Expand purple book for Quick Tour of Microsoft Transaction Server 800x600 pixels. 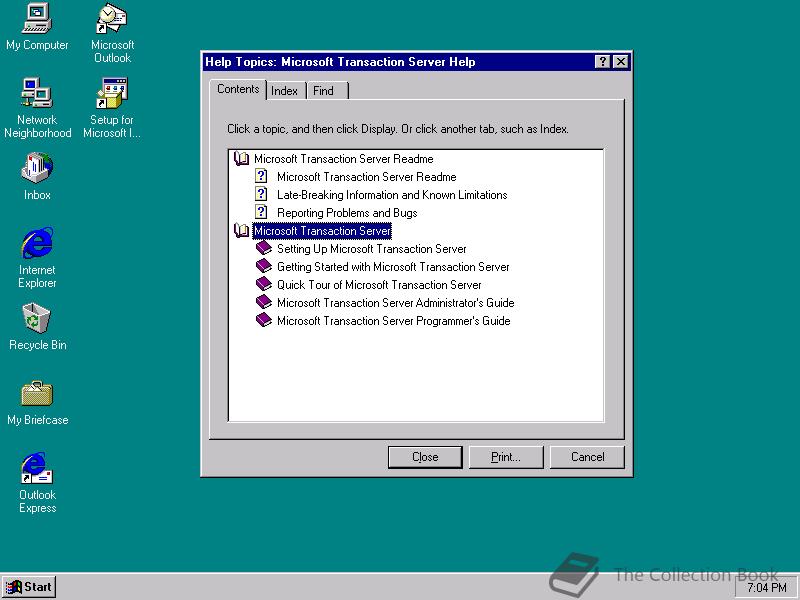(264, 284)
